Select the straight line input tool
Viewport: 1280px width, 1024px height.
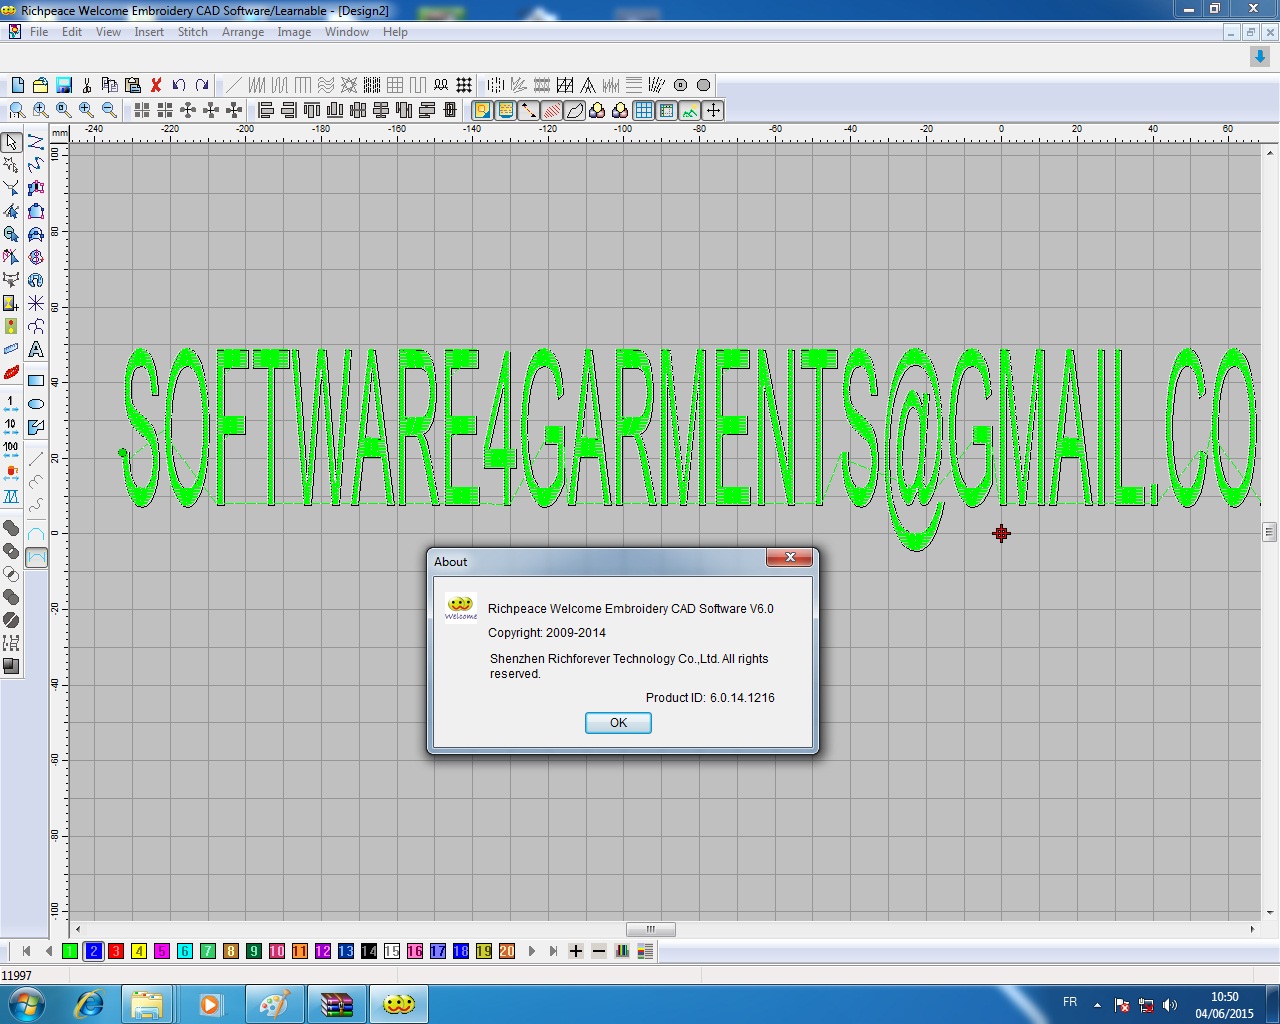pos(36,459)
